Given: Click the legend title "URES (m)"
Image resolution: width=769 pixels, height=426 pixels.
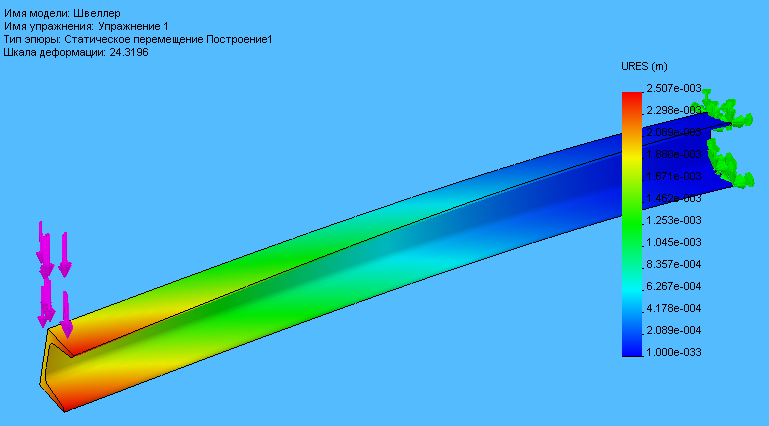Looking at the screenshot, I should (644, 66).
